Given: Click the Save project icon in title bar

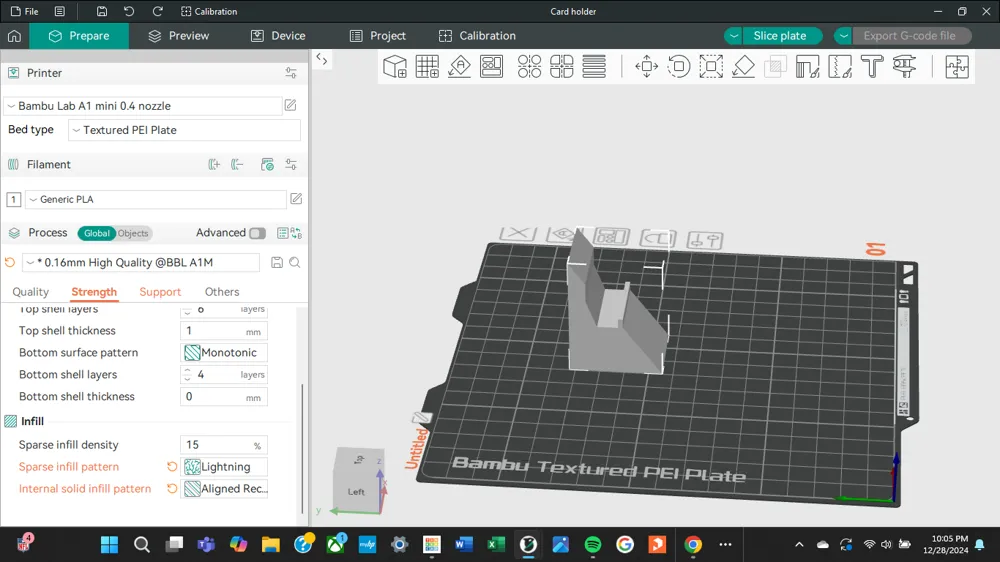Looking at the screenshot, I should point(101,11).
